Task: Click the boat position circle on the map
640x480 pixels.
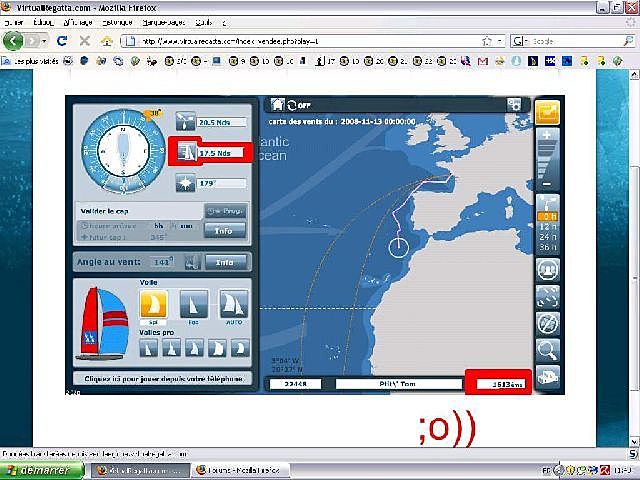Action: click(x=398, y=248)
